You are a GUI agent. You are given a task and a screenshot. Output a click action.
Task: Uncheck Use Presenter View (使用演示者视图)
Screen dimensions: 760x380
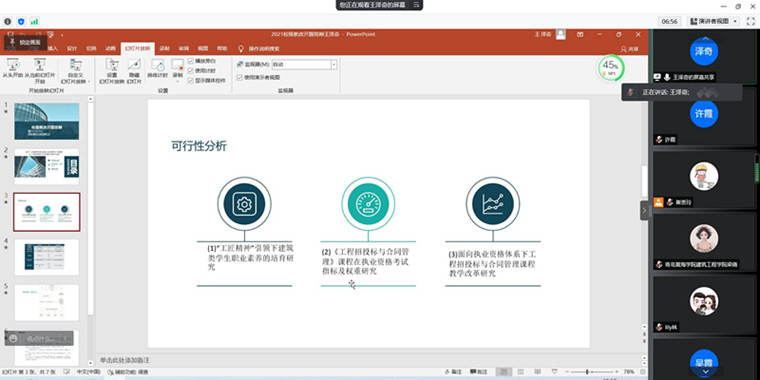[x=239, y=77]
